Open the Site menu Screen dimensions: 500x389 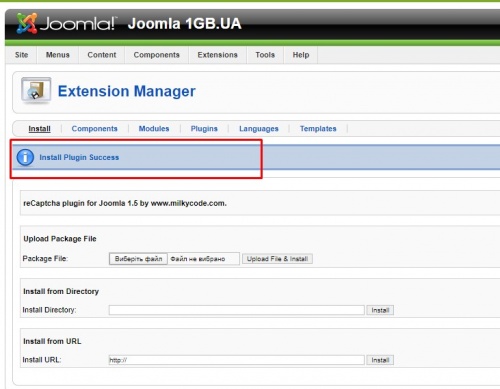[x=21, y=55]
